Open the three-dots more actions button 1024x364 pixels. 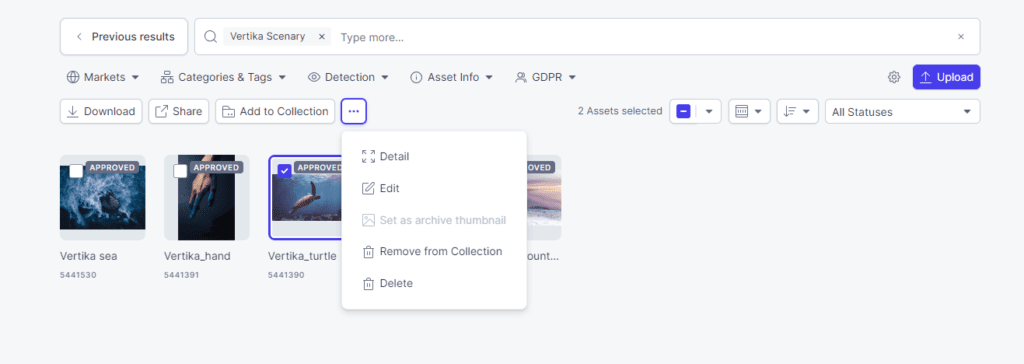click(x=353, y=111)
